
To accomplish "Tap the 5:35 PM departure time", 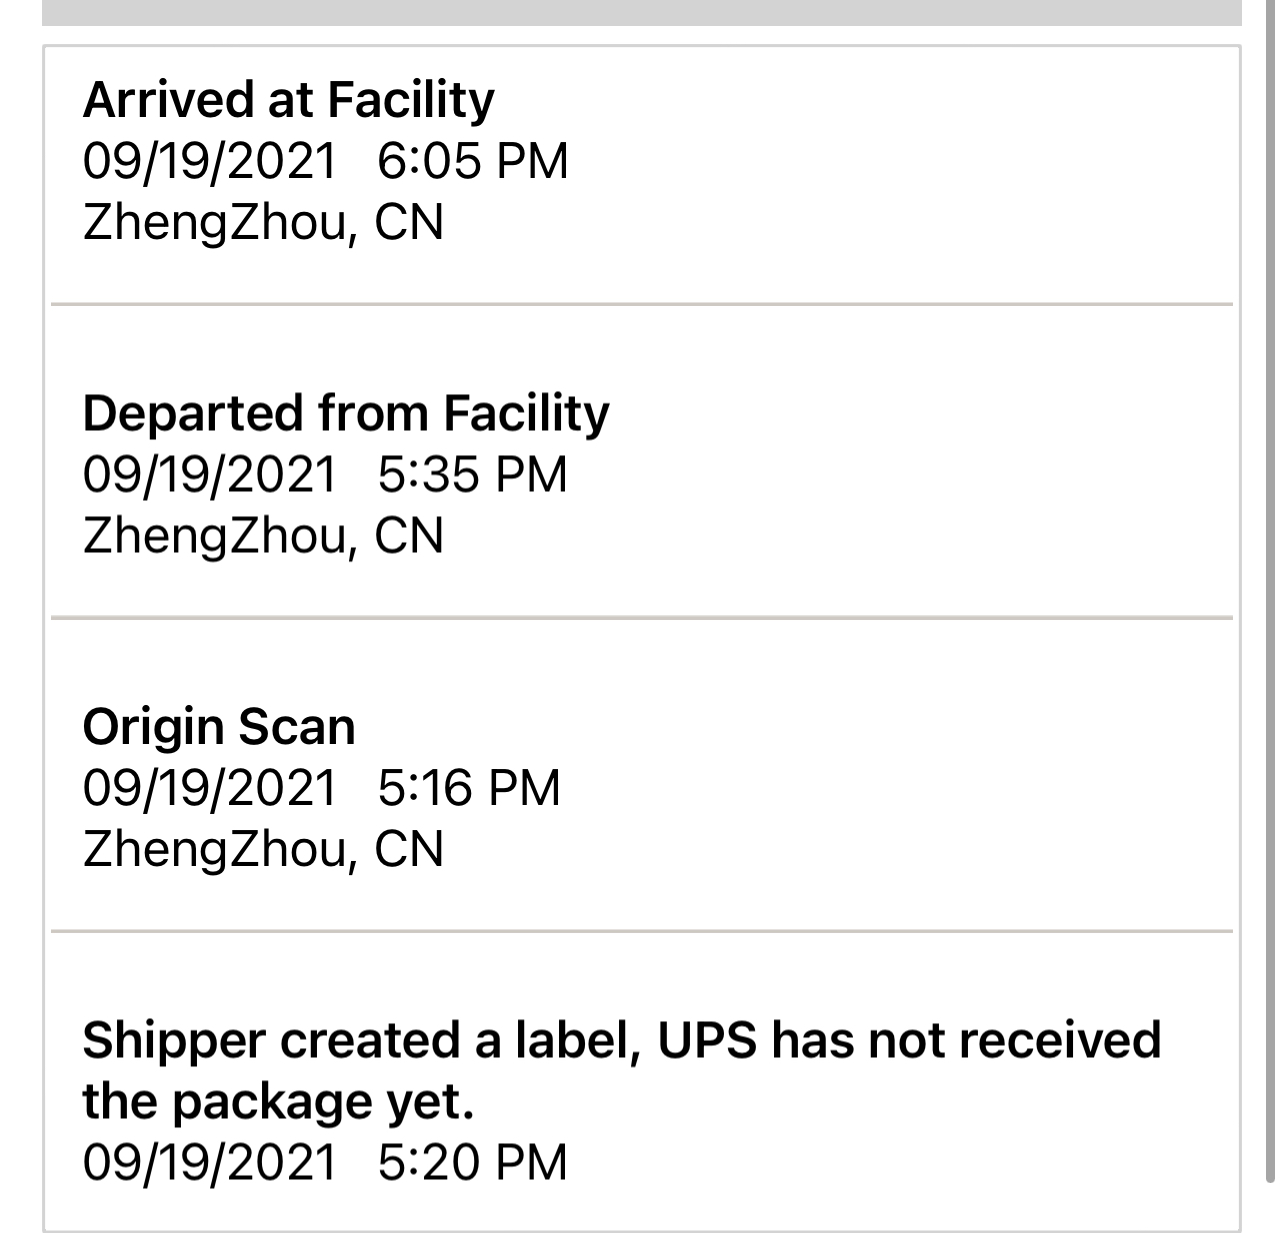I will [x=472, y=474].
